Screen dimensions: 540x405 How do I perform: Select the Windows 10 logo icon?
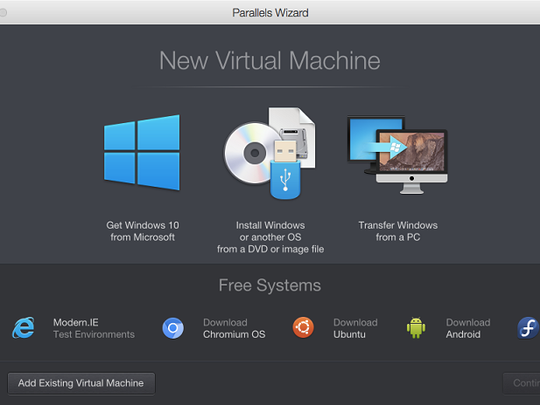pos(142,152)
